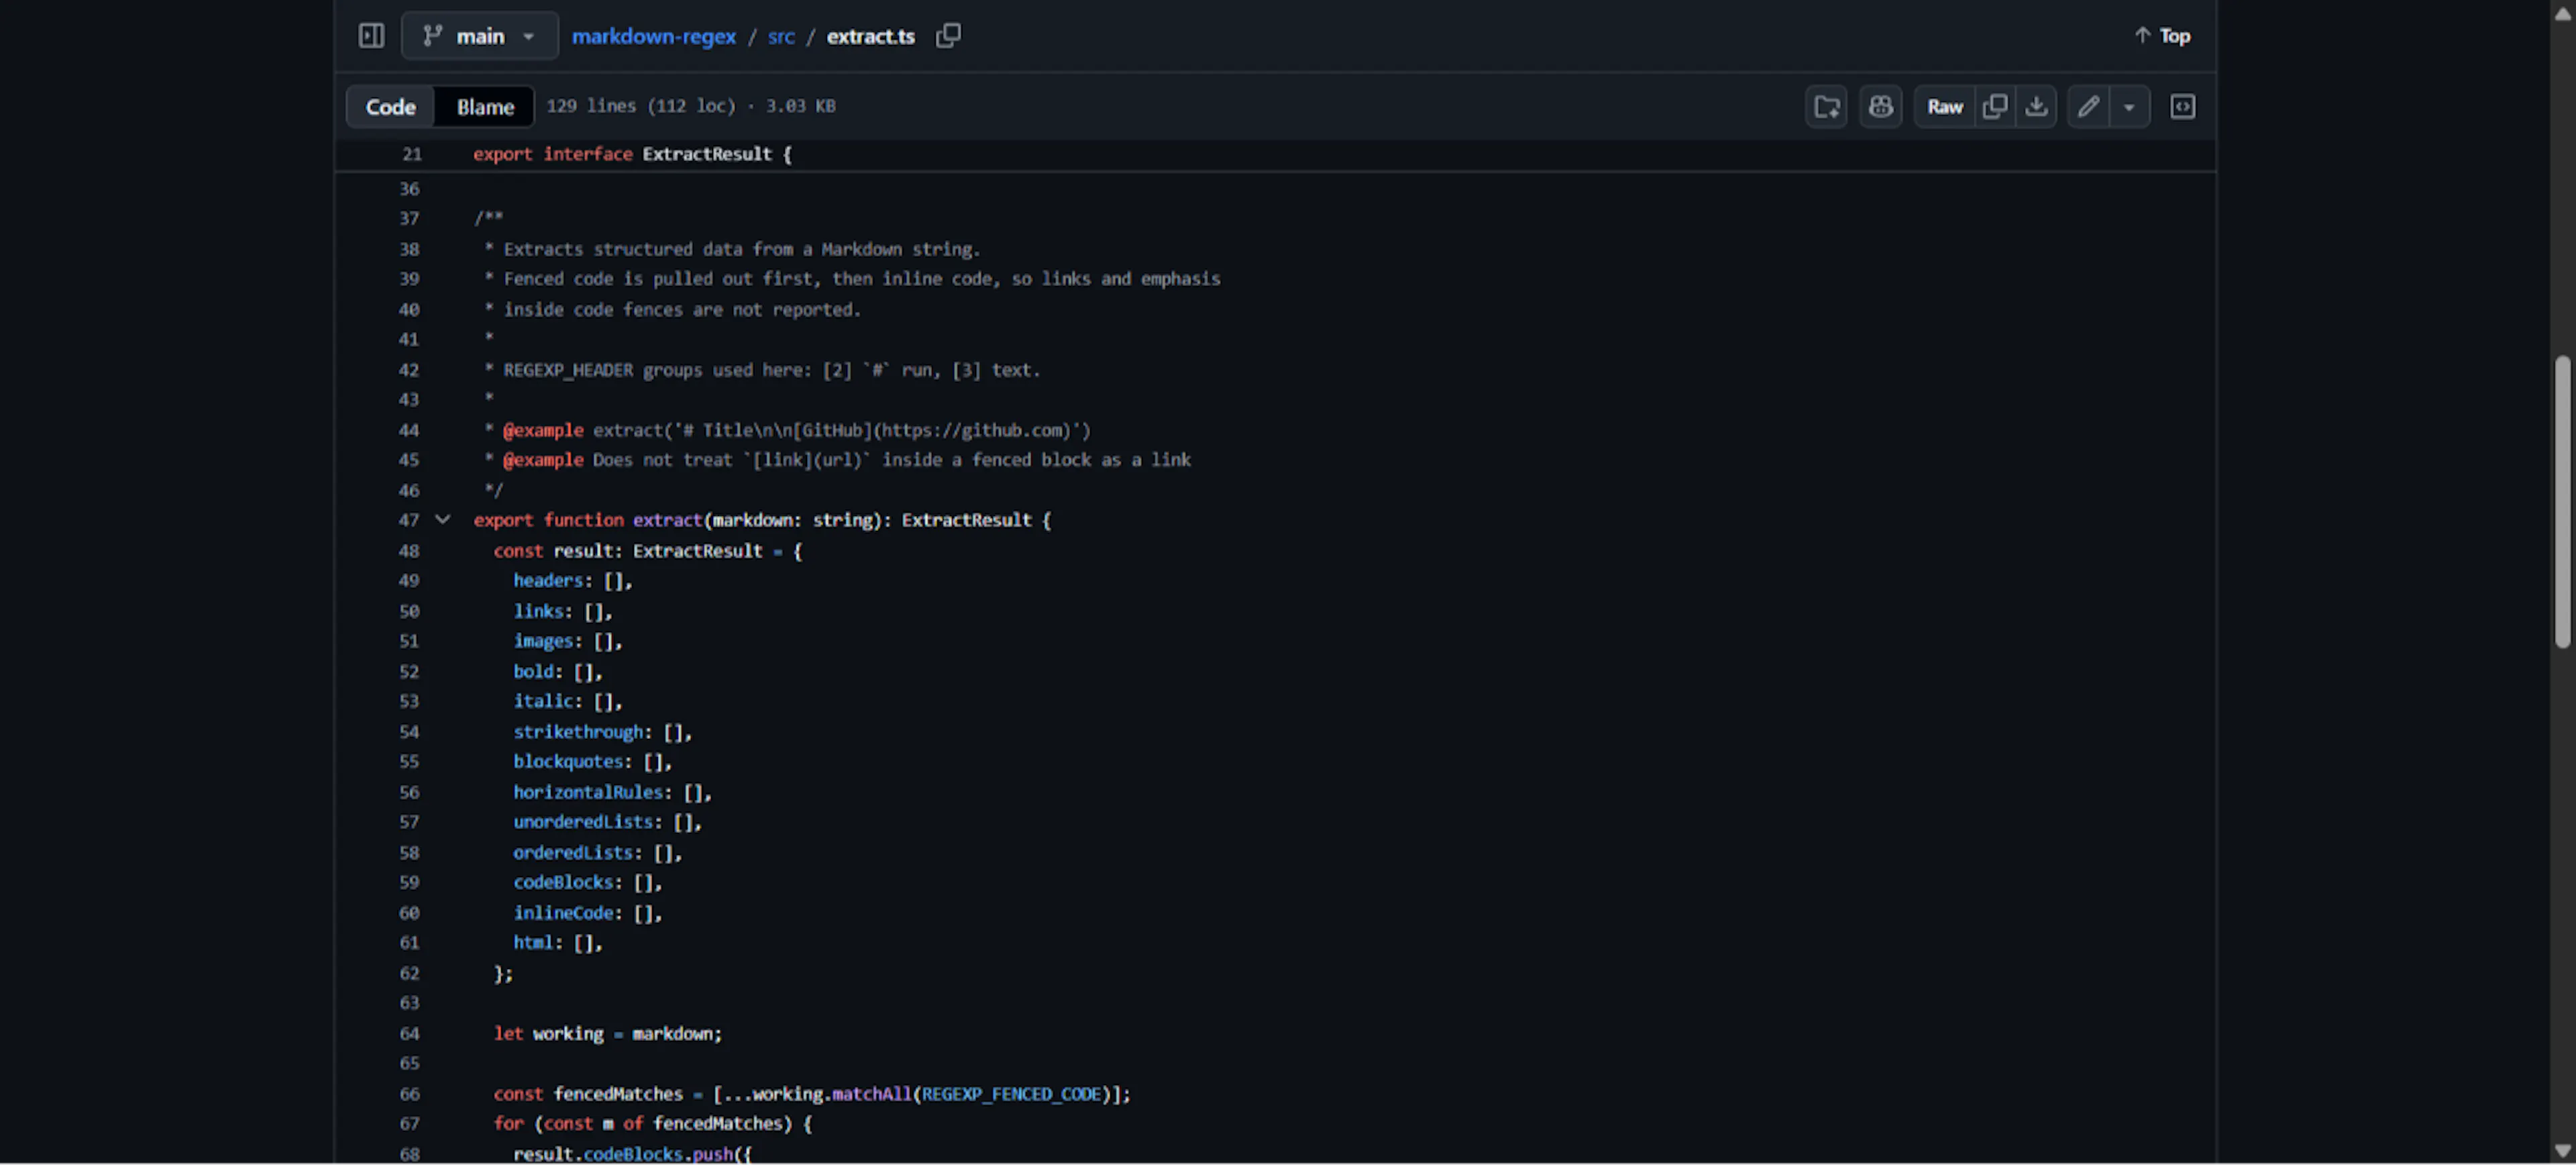Expand the file tree side panel
Screen dimensions: 2576x1165
pyautogui.click(x=371, y=36)
